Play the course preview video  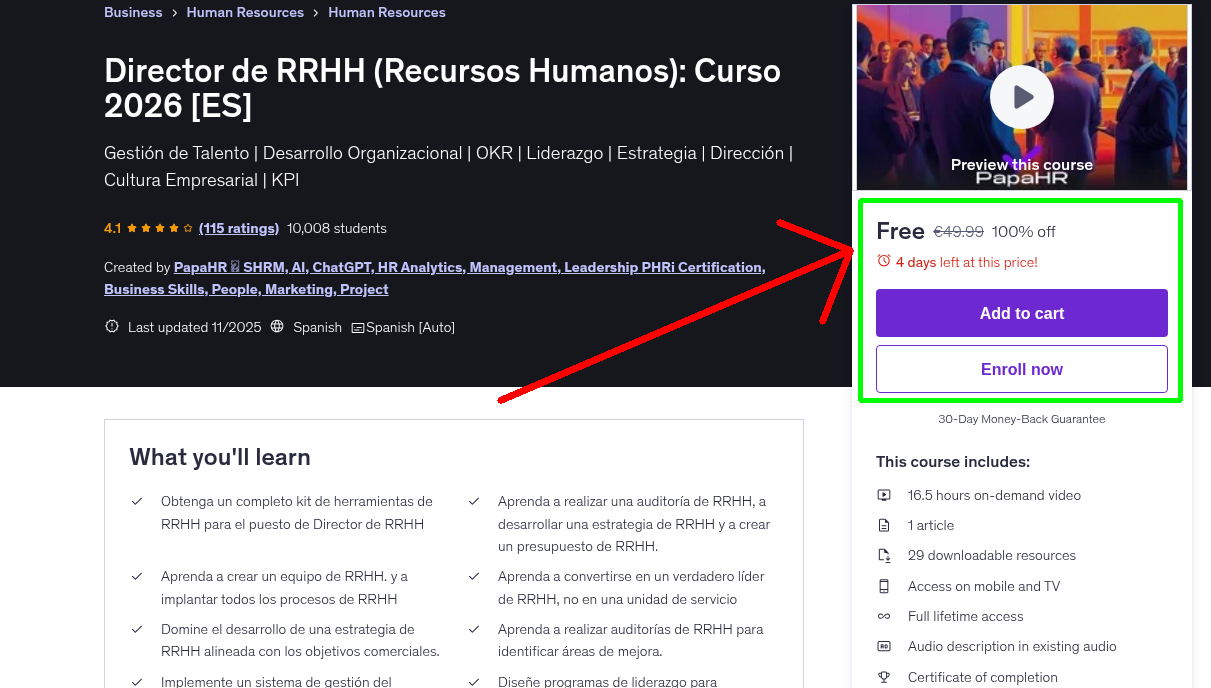[1021, 96]
